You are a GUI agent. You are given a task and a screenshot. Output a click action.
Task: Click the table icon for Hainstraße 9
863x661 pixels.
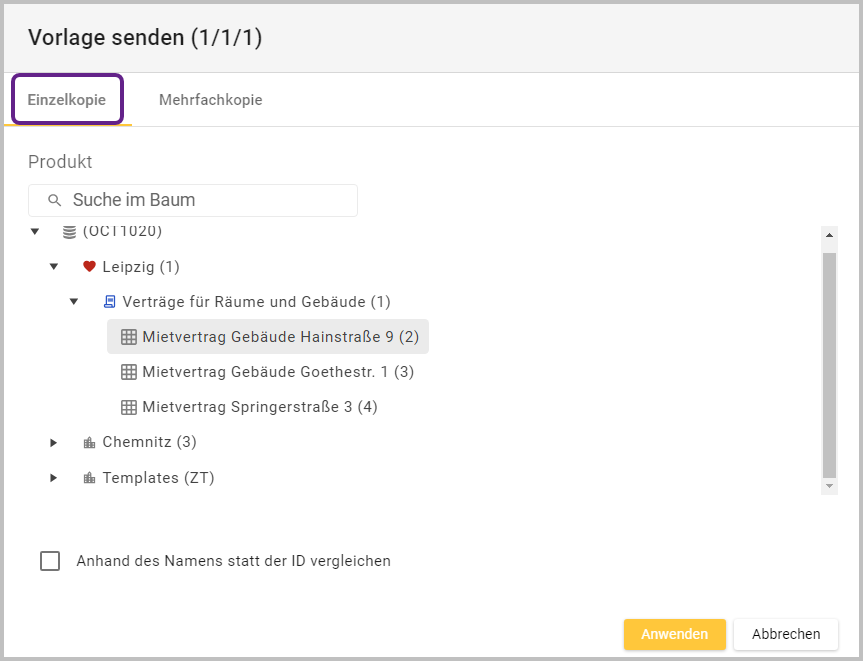coord(128,337)
